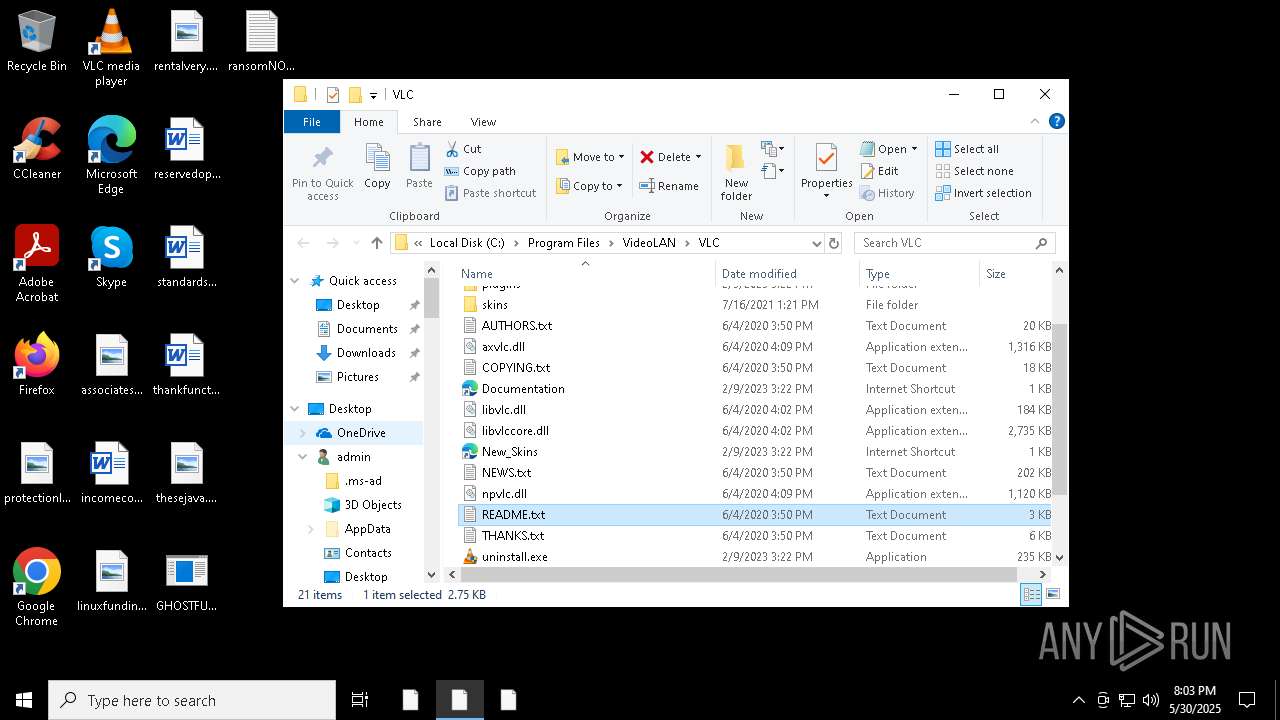This screenshot has height=720, width=1280.
Task: Click Select none in ribbon
Action: pyautogui.click(x=974, y=171)
